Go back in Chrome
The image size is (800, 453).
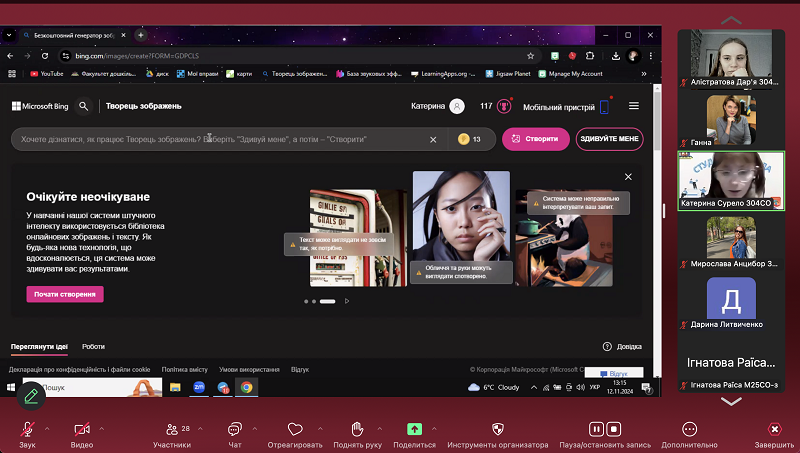(x=10, y=56)
